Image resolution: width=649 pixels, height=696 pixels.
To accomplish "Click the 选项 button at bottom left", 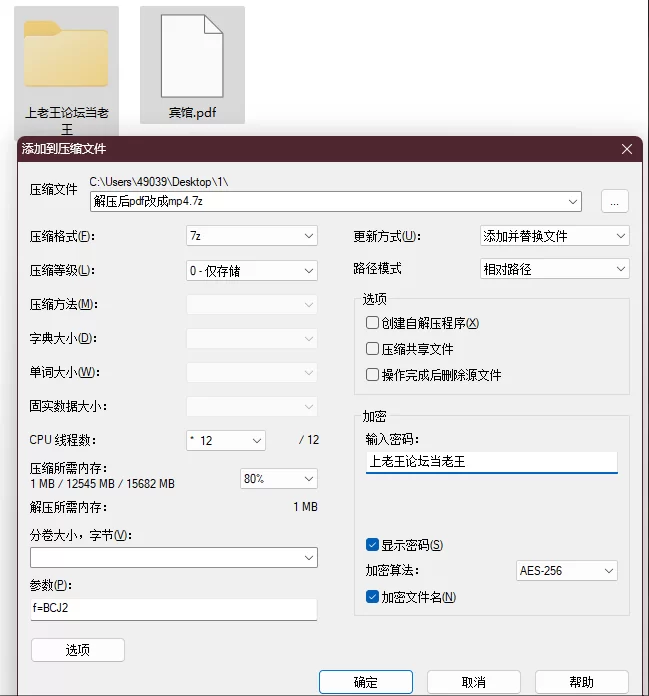I will [78, 650].
